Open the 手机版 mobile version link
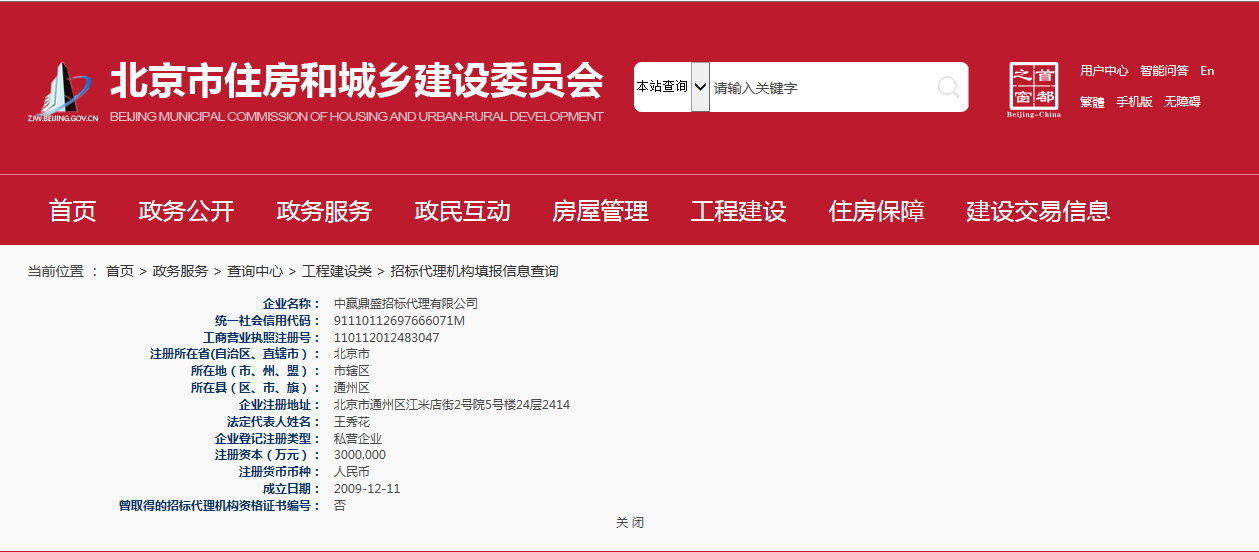Viewport: 1259px width, 552px height. (1134, 102)
